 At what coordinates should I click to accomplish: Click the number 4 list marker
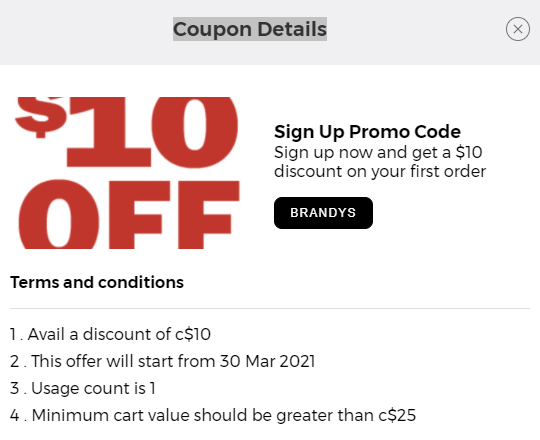(x=15, y=415)
